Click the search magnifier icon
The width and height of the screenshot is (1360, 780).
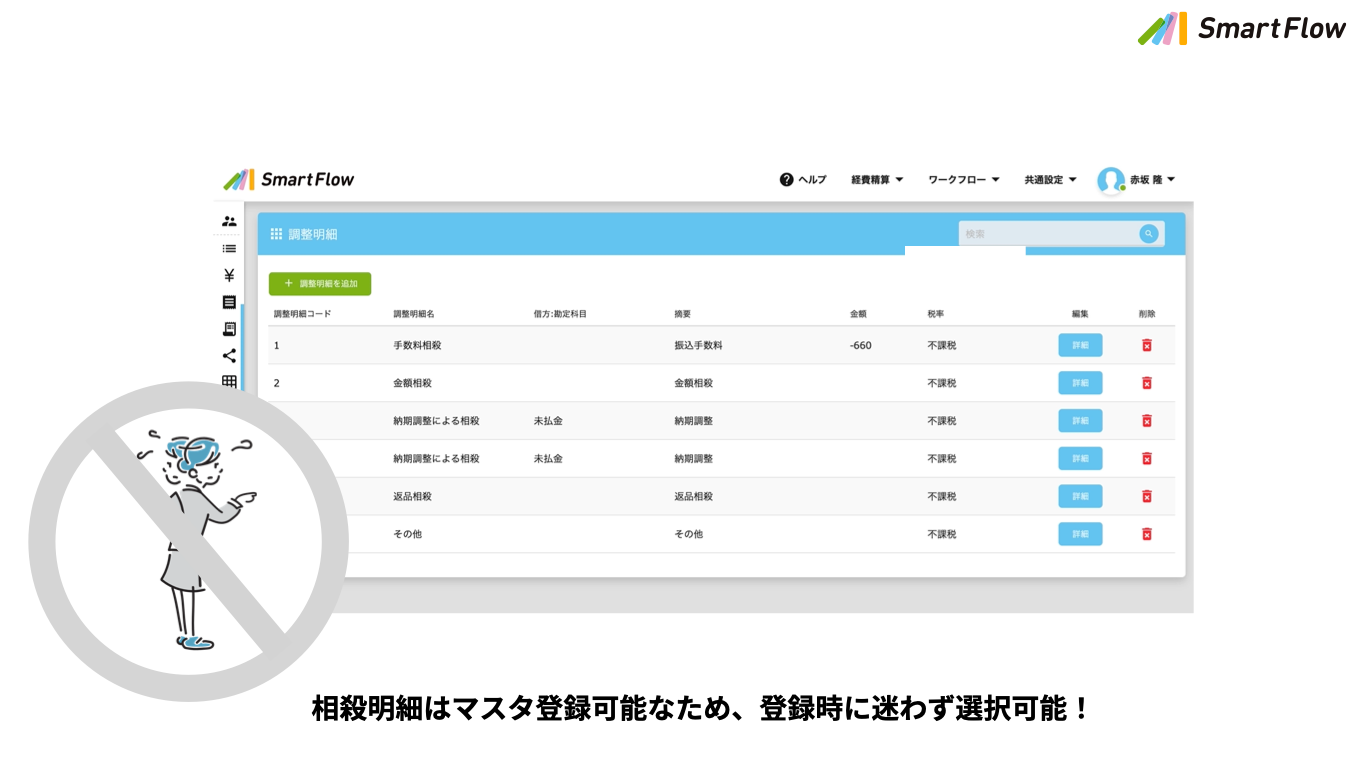click(x=1149, y=234)
